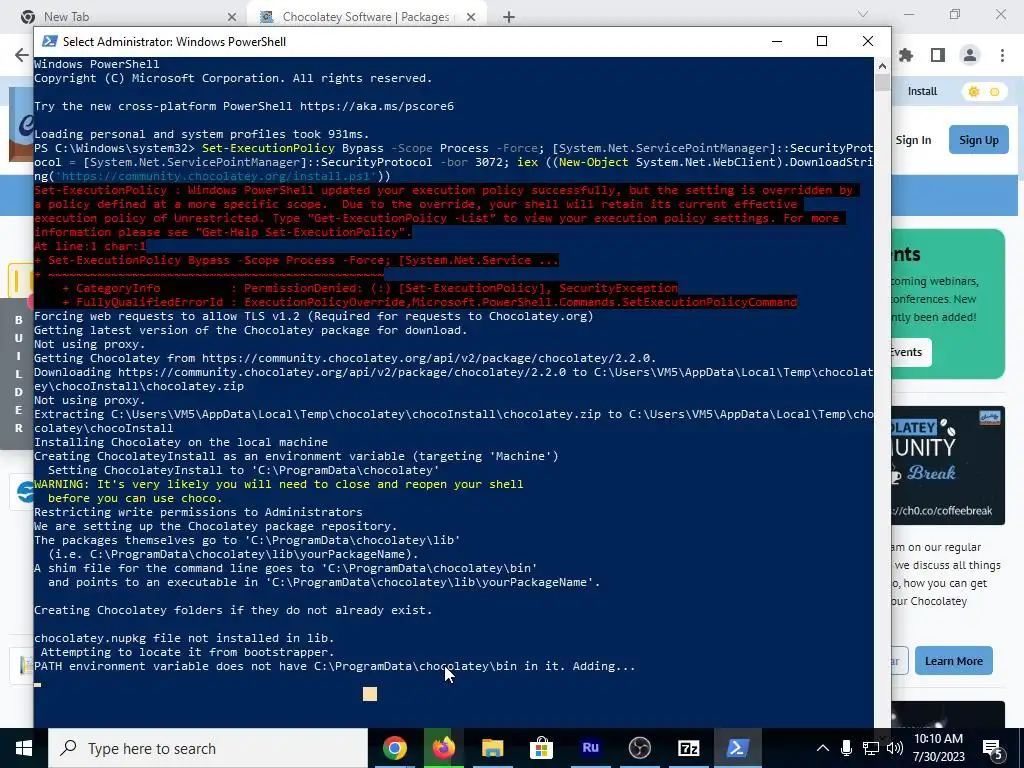
Task: Toggle the light/dark theme switch on Chocolatey
Action: pyautogui.click(x=984, y=91)
